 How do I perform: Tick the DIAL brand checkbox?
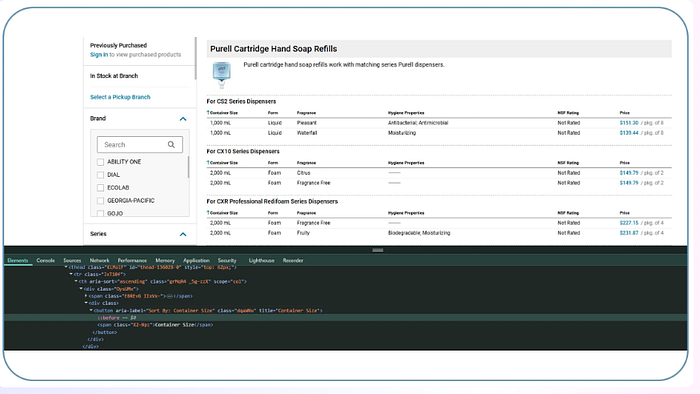click(x=100, y=175)
